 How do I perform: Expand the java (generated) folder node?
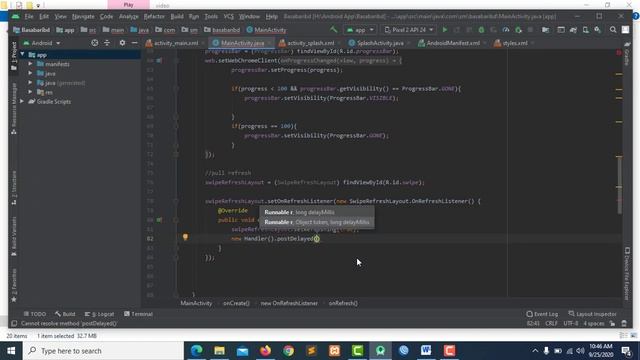30,83
